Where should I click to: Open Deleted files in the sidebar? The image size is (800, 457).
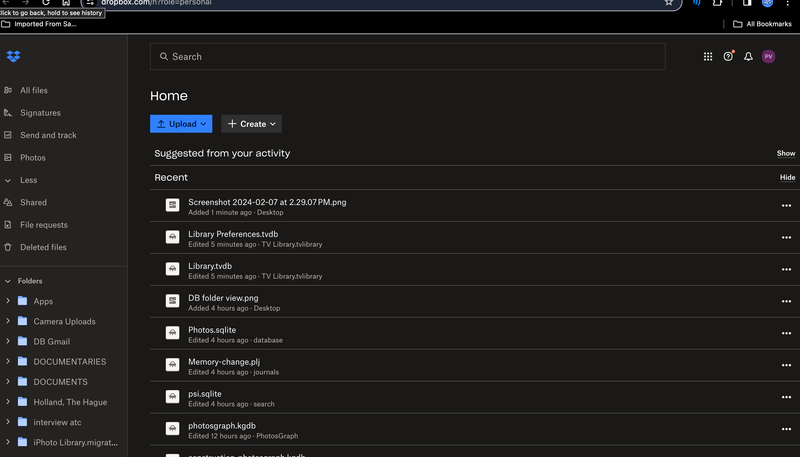[x=43, y=247]
